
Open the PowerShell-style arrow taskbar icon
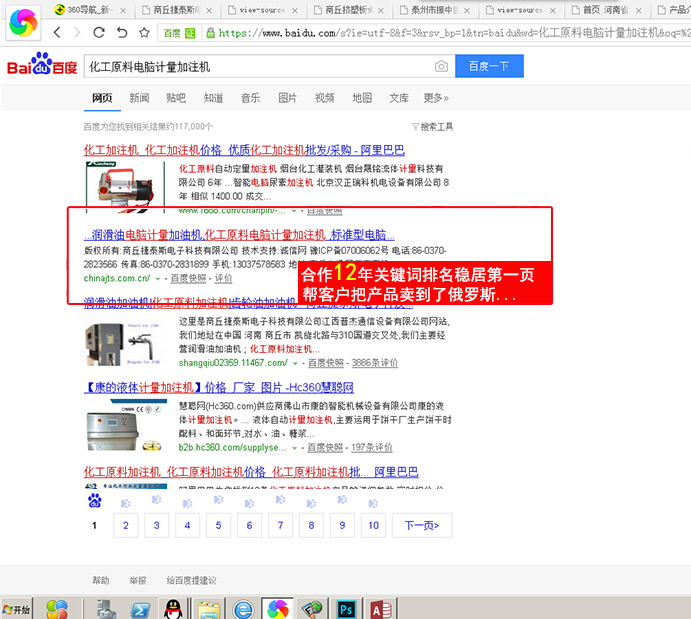click(141, 610)
